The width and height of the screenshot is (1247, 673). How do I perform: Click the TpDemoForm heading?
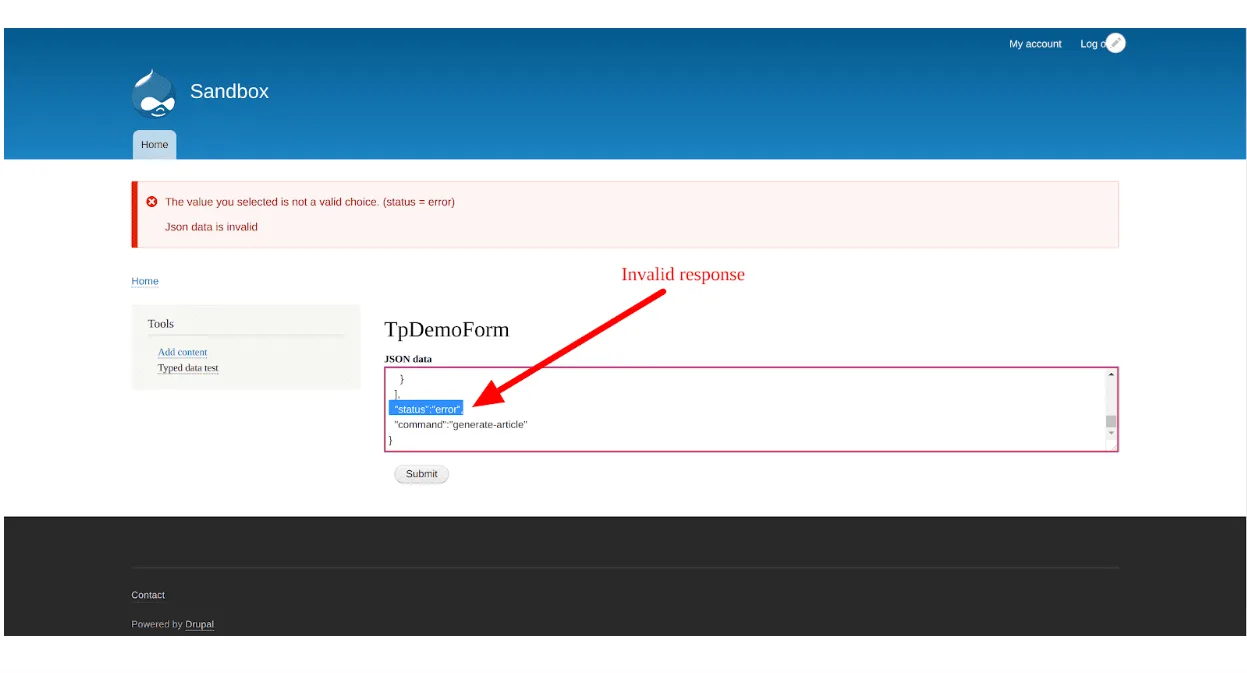point(447,330)
